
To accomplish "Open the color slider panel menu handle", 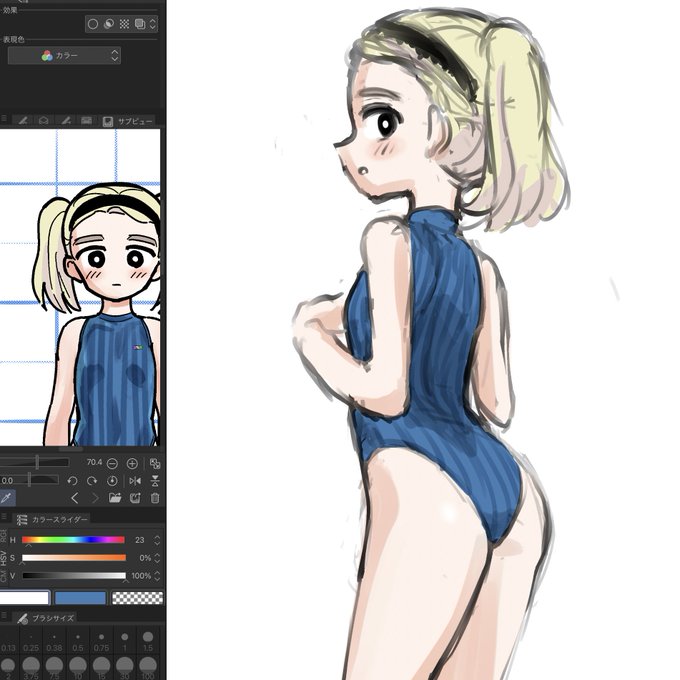I will (x=3, y=517).
